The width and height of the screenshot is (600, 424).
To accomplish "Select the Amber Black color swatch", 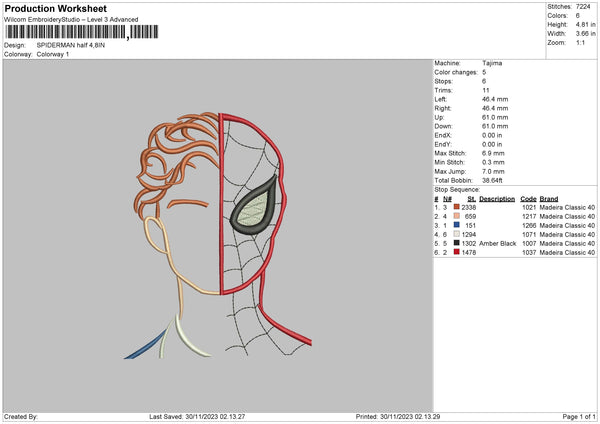I will [457, 243].
